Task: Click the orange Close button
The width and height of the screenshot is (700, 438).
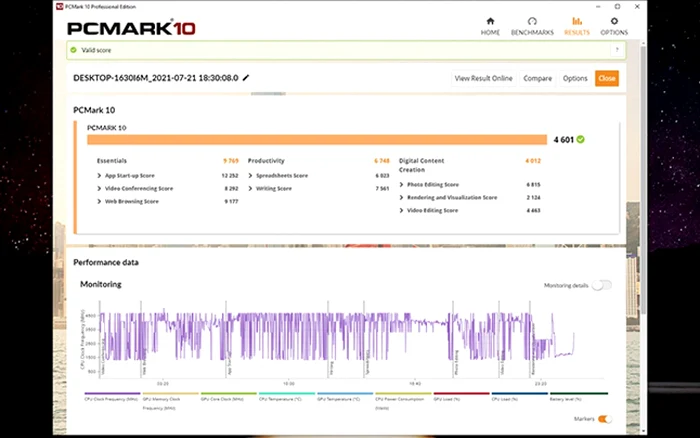Action: click(x=607, y=78)
